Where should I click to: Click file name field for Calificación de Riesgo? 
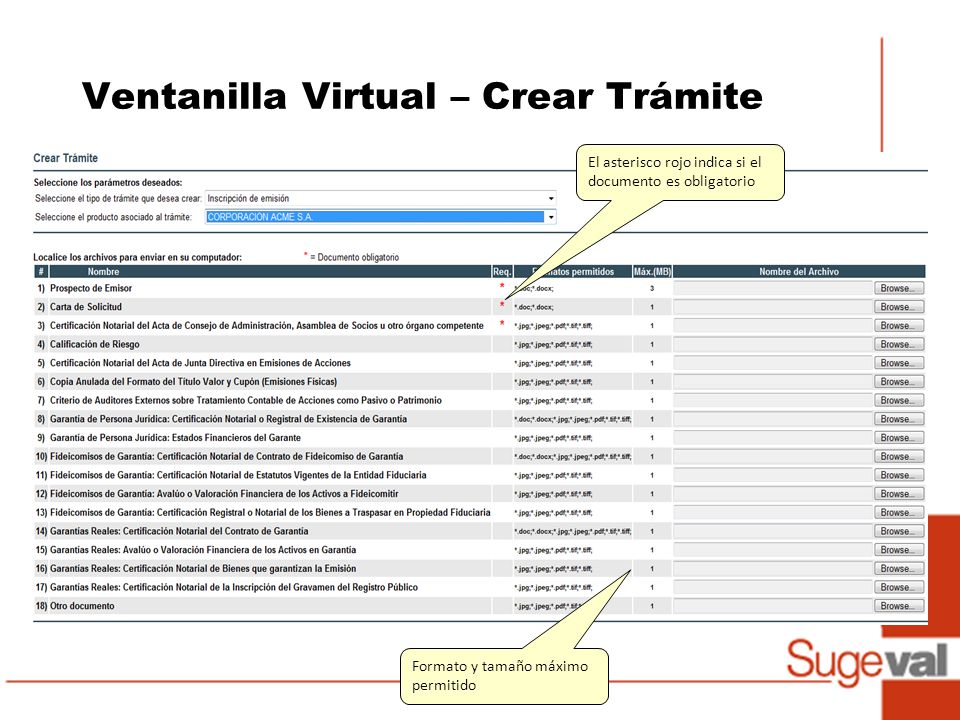point(773,344)
